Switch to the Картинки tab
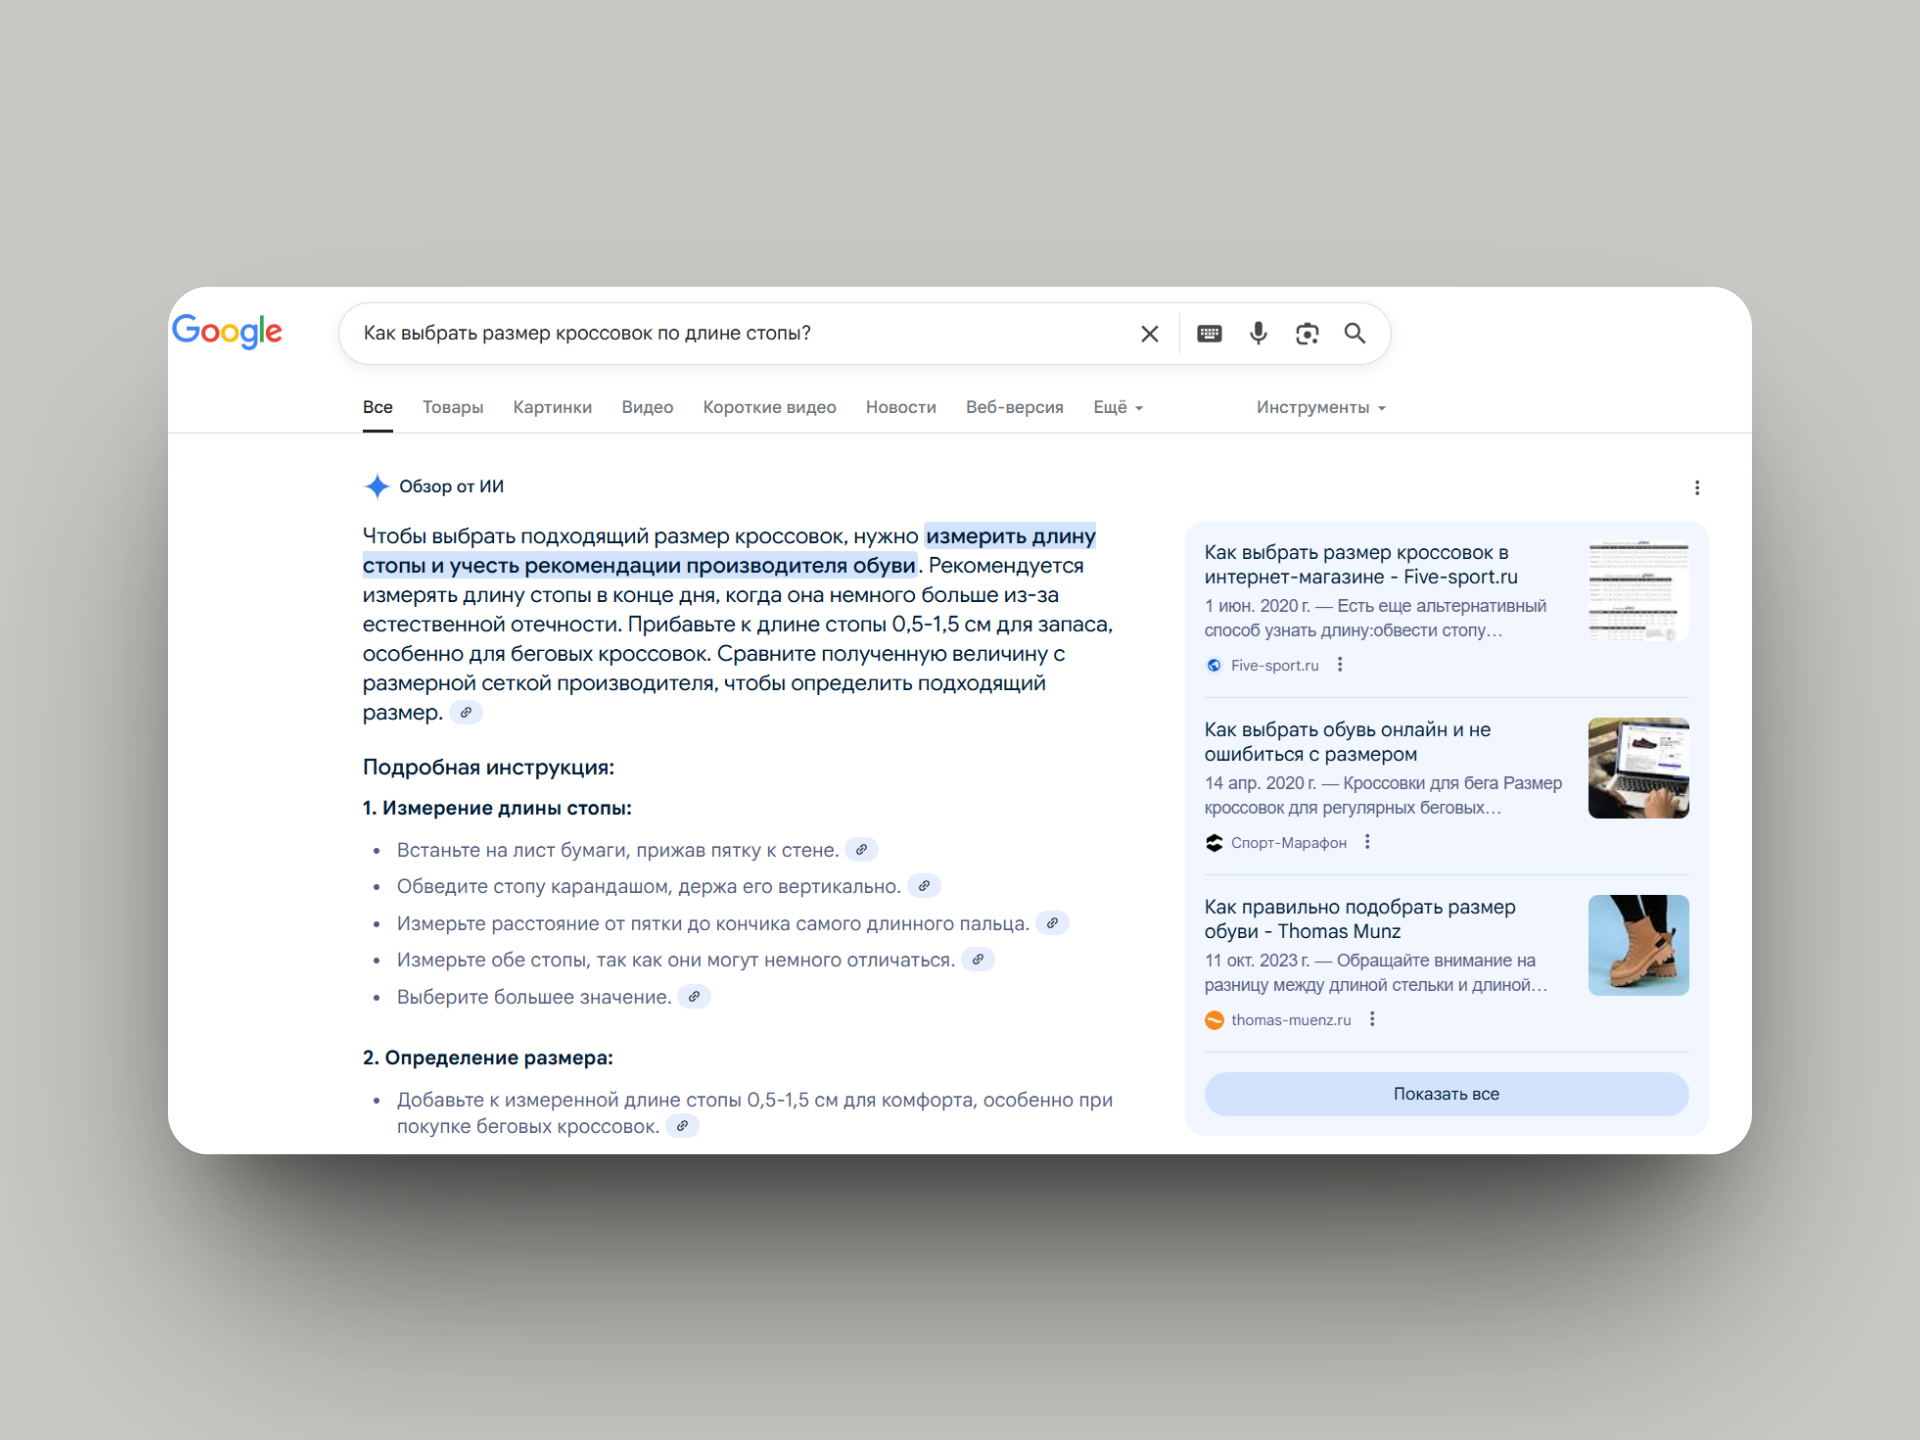Screen dimensions: 1920x1440 click(552, 407)
